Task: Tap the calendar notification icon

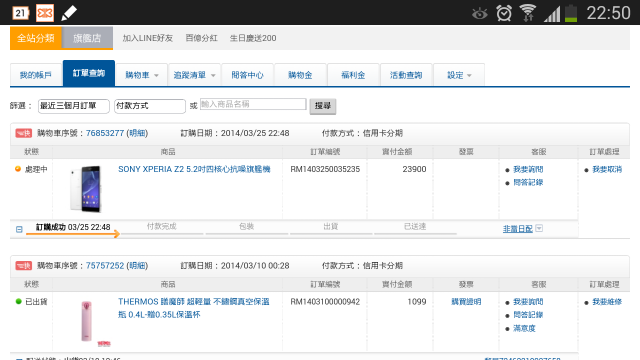Action: click(x=20, y=13)
